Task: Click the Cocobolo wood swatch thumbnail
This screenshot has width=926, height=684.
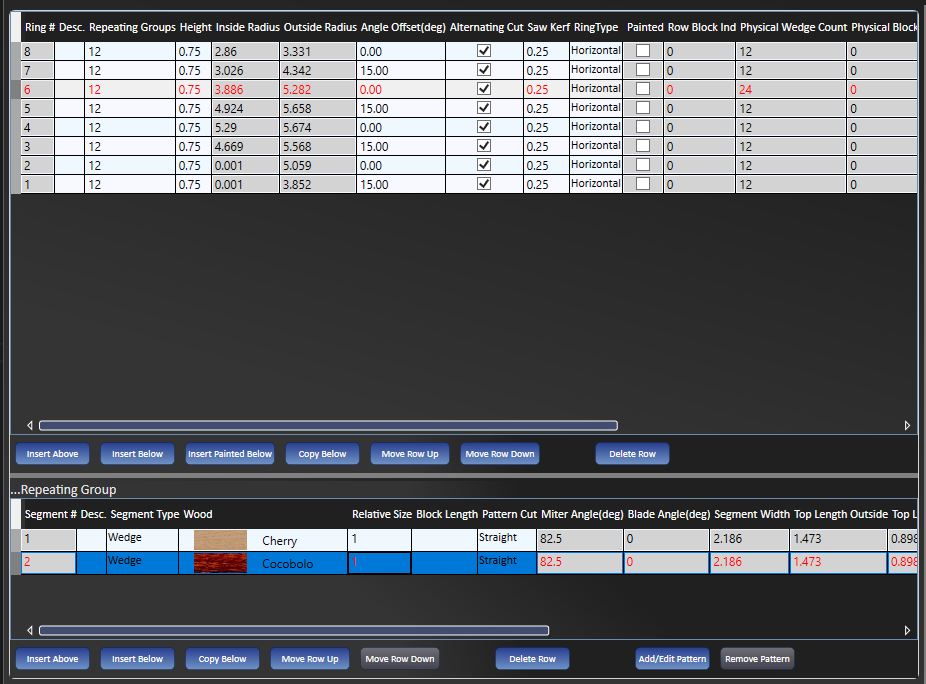Action: [x=219, y=563]
